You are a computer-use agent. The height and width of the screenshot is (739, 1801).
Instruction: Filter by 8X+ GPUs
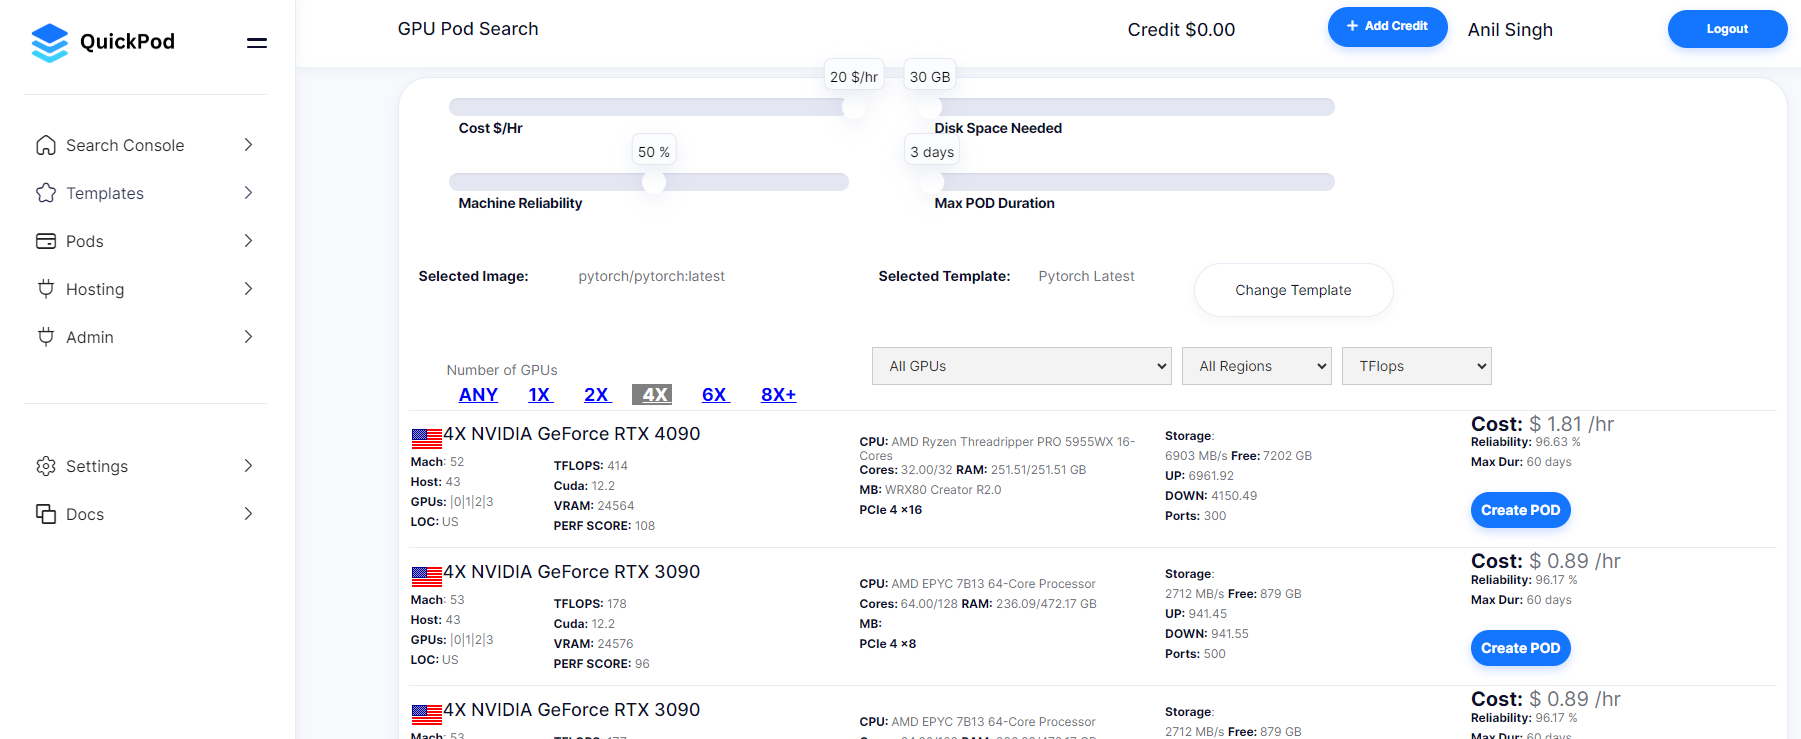click(x=778, y=395)
